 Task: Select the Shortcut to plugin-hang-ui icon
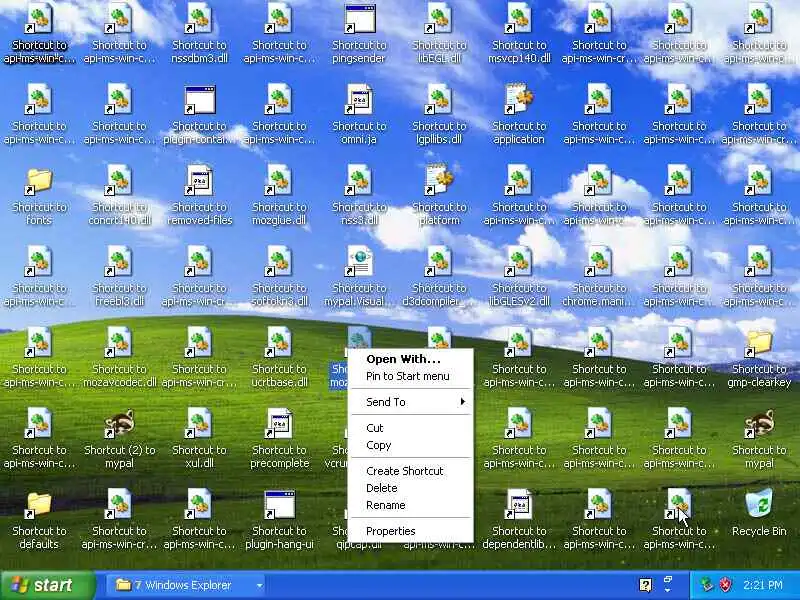[279, 520]
